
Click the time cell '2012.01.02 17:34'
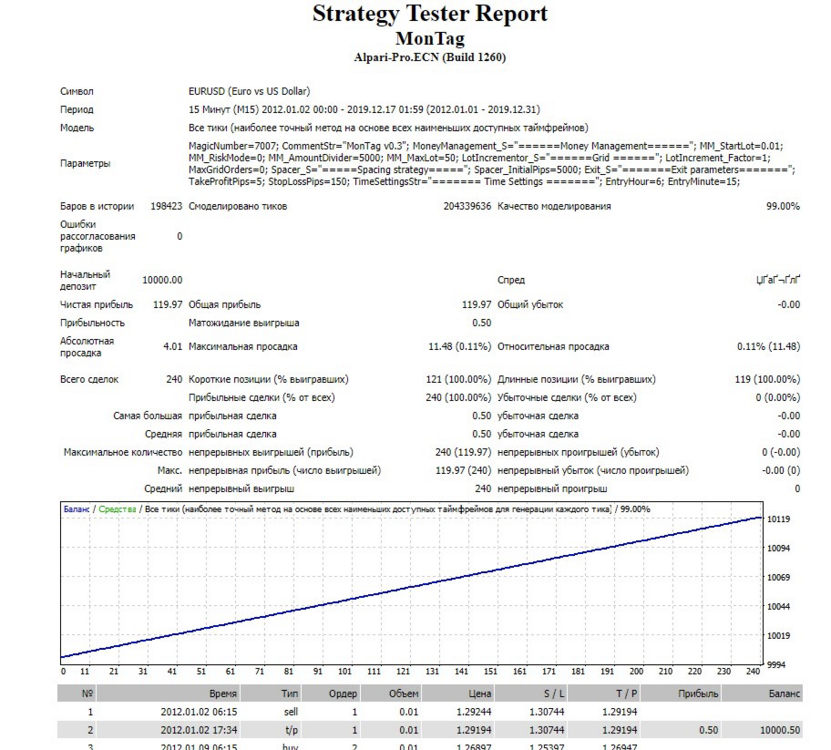[x=199, y=730]
